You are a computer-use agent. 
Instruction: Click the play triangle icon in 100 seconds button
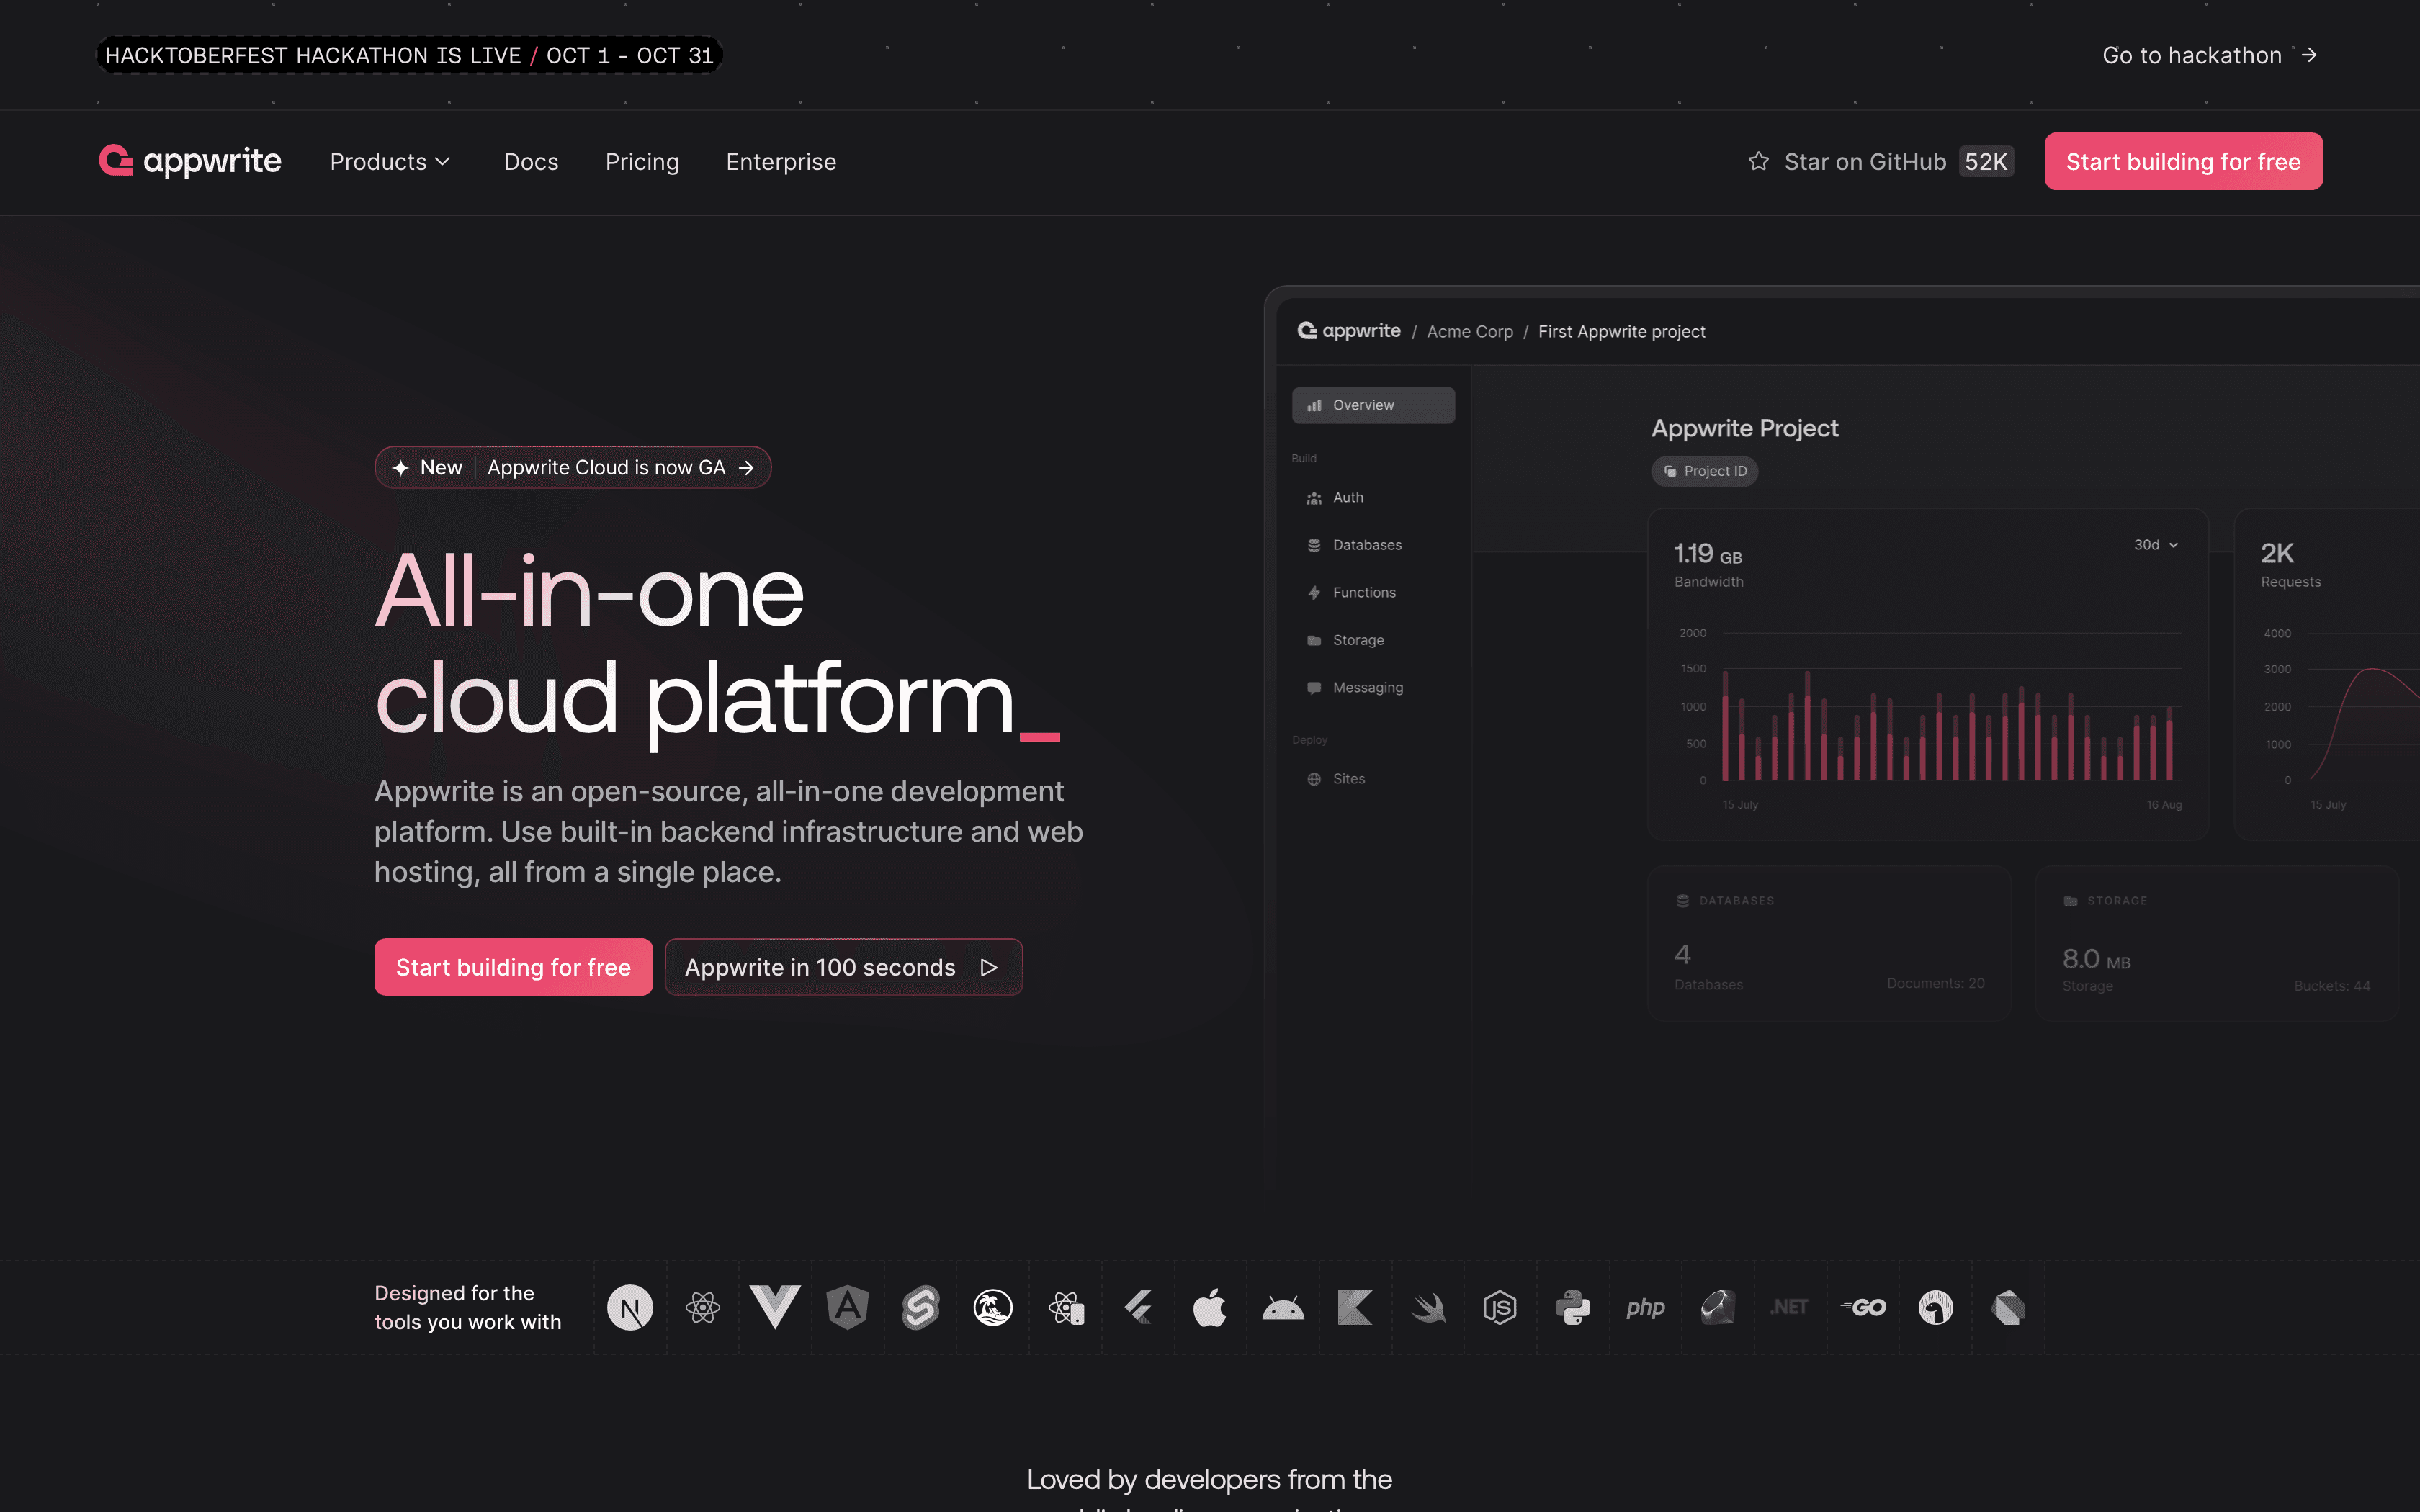[989, 967]
